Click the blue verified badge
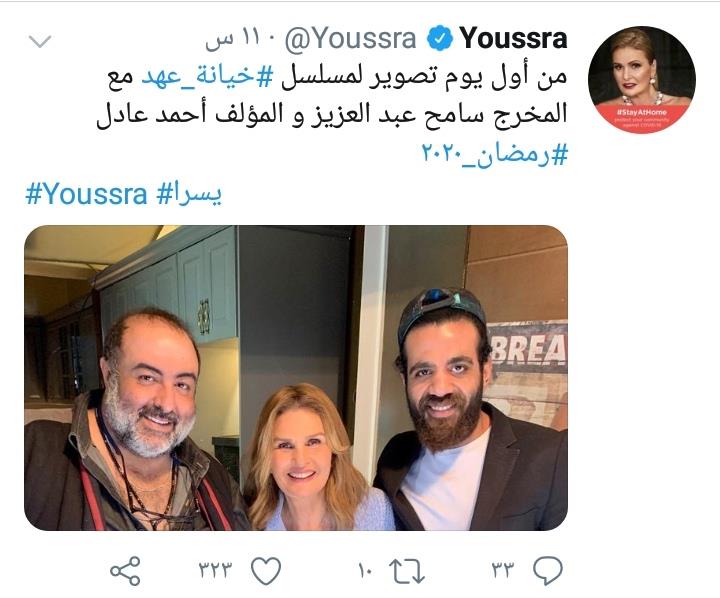This screenshot has height=598, width=720. [x=440, y=38]
